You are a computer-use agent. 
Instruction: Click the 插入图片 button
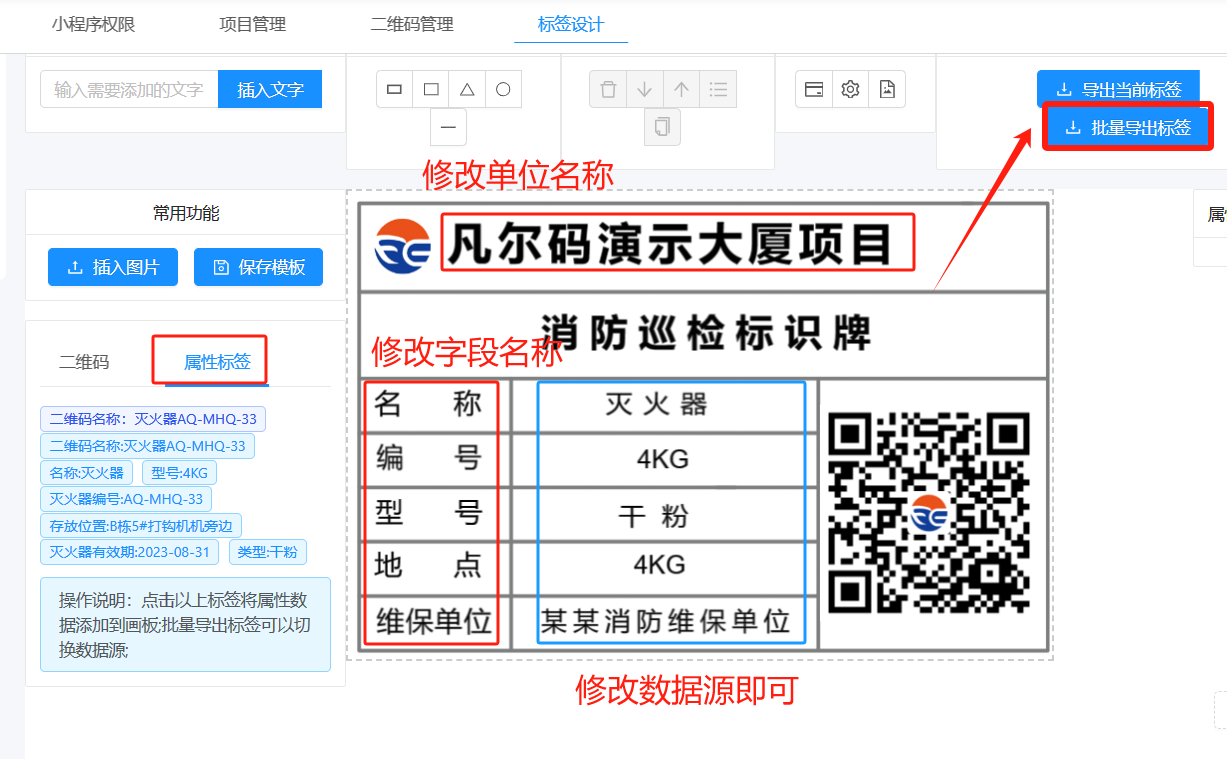click(x=112, y=267)
